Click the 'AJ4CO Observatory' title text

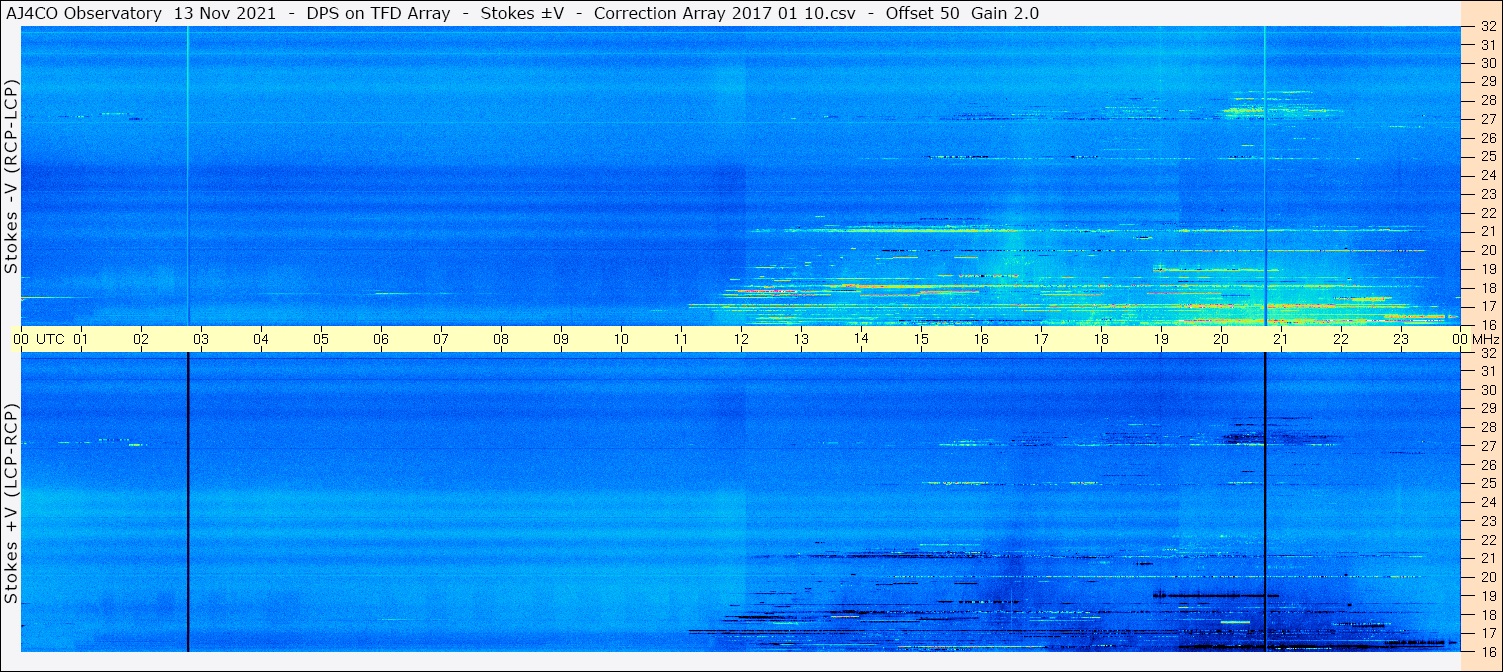[84, 13]
